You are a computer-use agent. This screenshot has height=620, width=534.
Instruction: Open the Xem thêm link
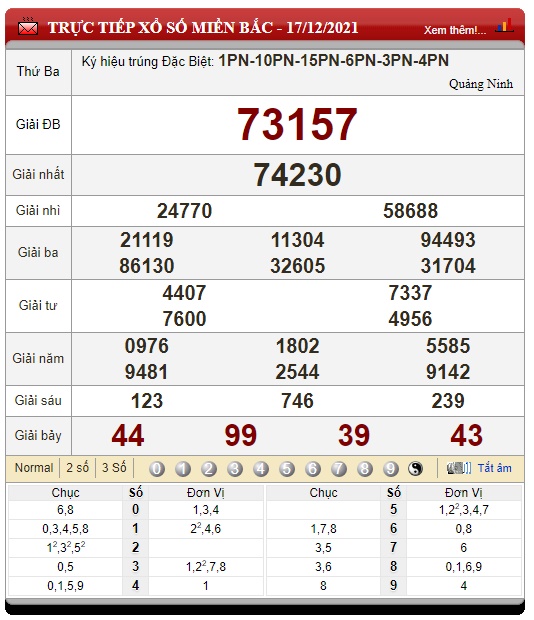[455, 30]
